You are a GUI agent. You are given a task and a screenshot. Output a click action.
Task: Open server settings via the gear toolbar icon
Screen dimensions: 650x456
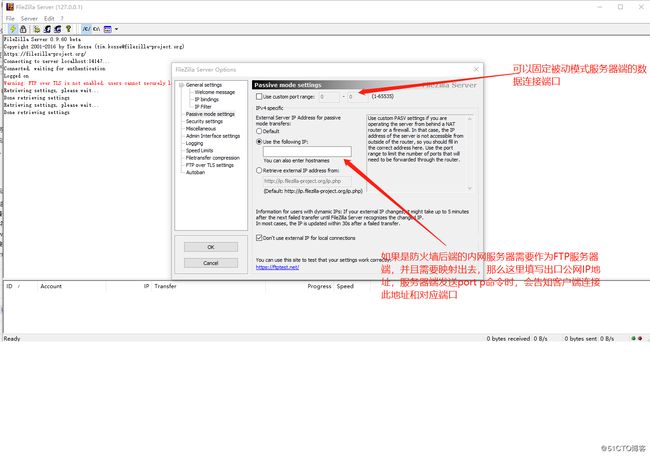coord(37,29)
